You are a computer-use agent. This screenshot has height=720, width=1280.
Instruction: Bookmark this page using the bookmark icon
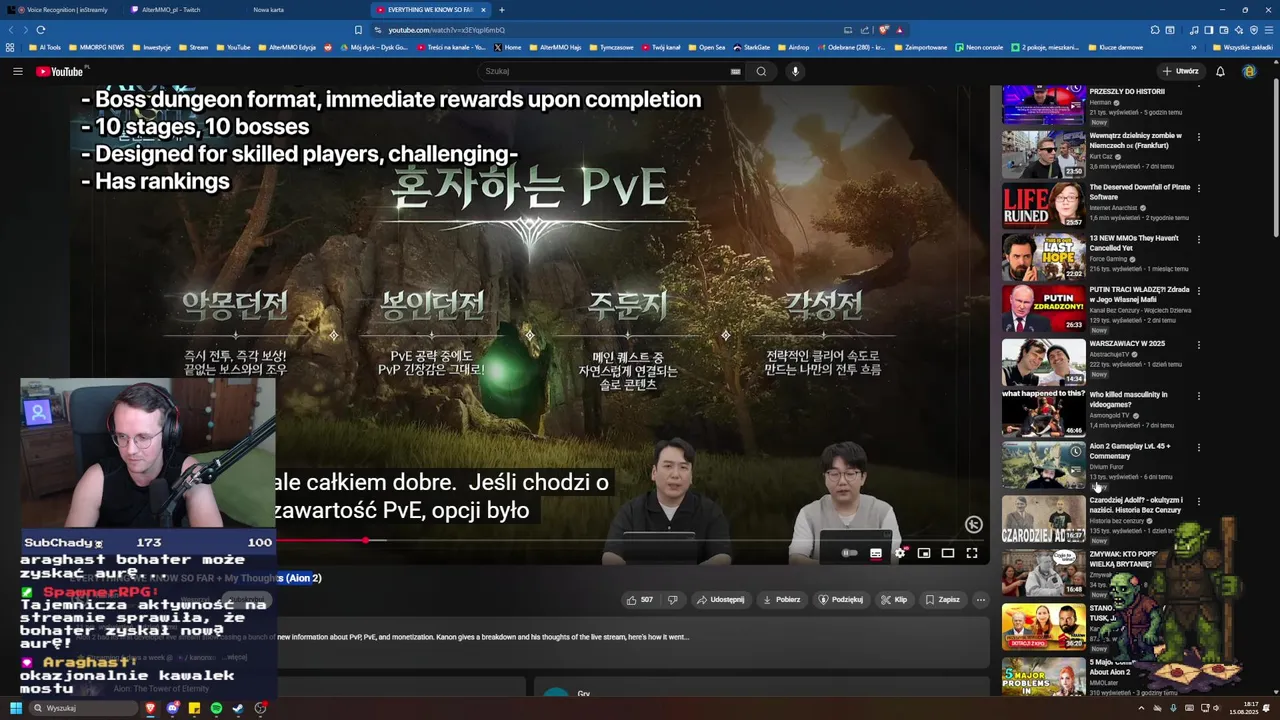click(x=358, y=30)
